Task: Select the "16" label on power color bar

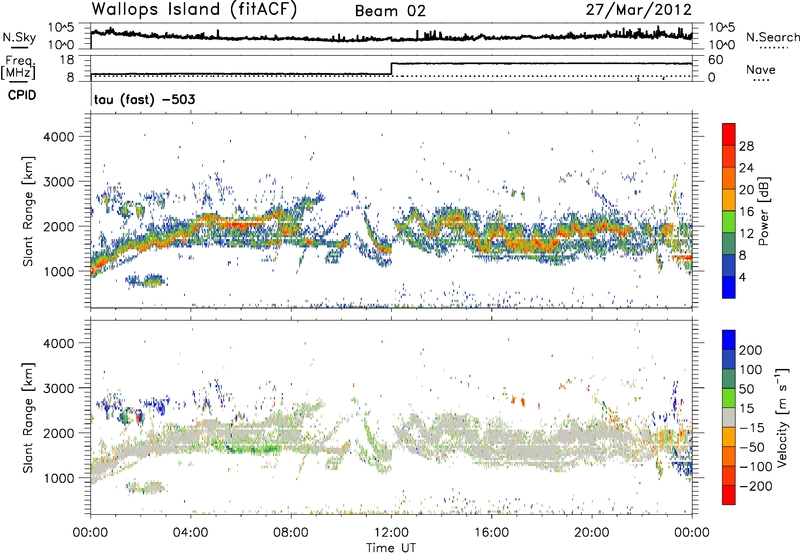Action: pyautogui.click(x=746, y=212)
